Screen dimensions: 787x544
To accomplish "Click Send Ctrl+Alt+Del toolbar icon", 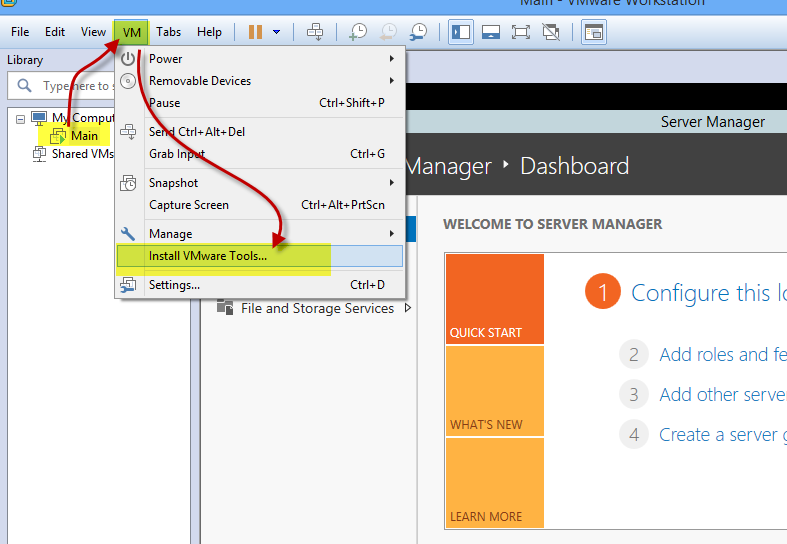I will pyautogui.click(x=315, y=32).
